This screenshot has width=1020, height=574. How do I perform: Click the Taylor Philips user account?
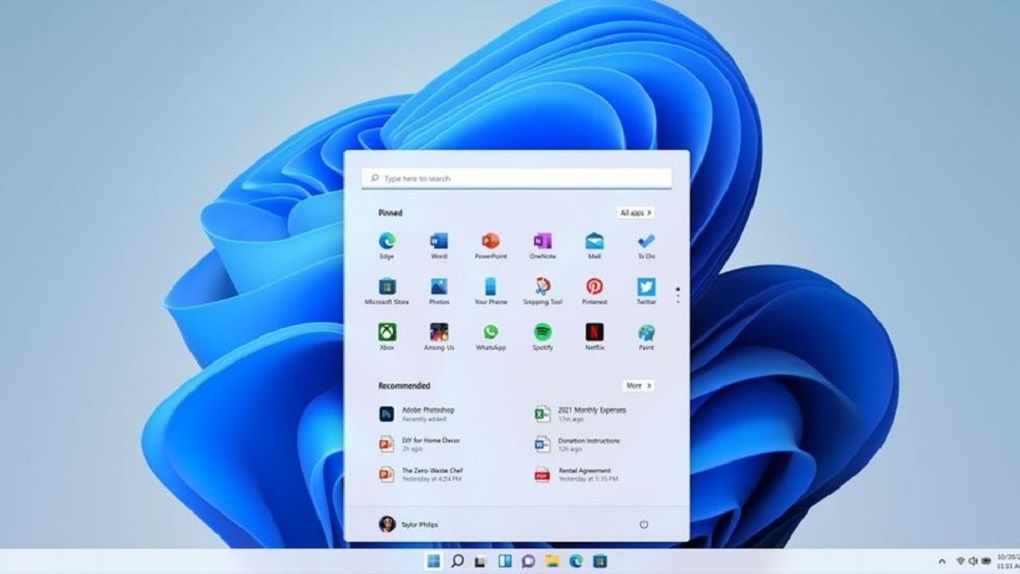tap(409, 524)
